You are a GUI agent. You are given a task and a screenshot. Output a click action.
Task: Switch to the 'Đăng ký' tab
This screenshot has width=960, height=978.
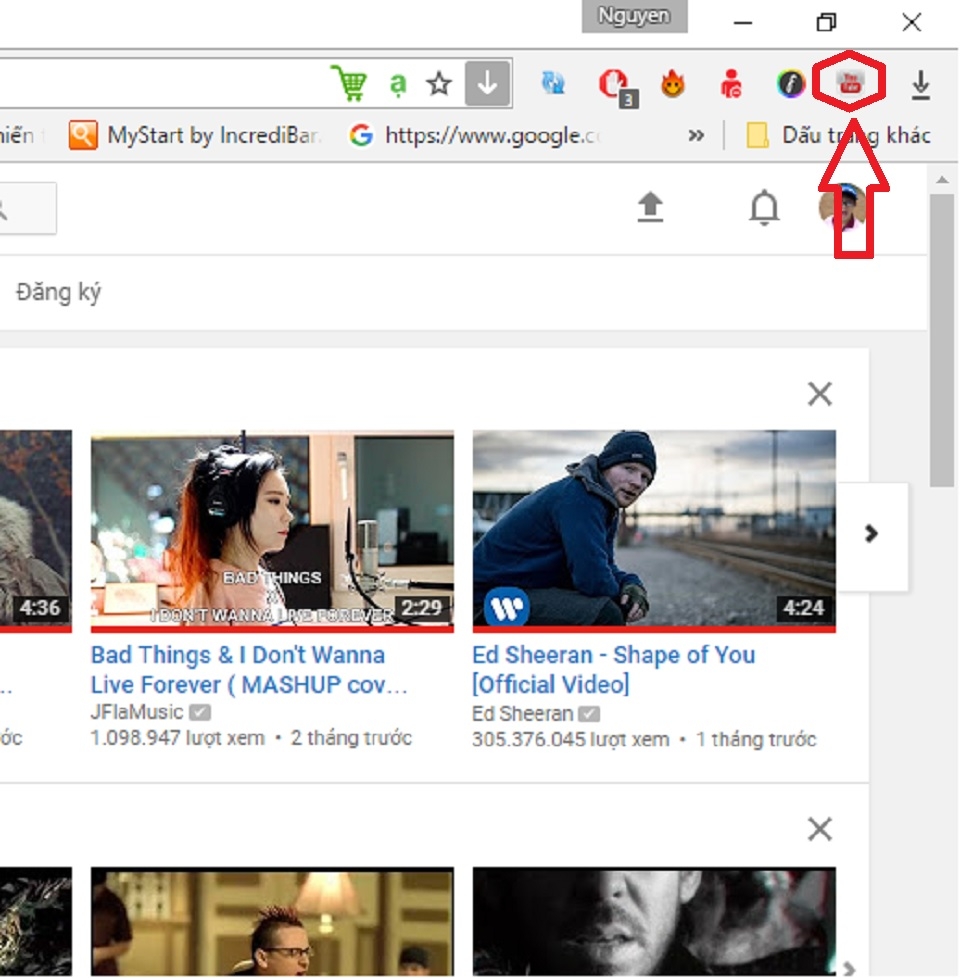tap(59, 292)
